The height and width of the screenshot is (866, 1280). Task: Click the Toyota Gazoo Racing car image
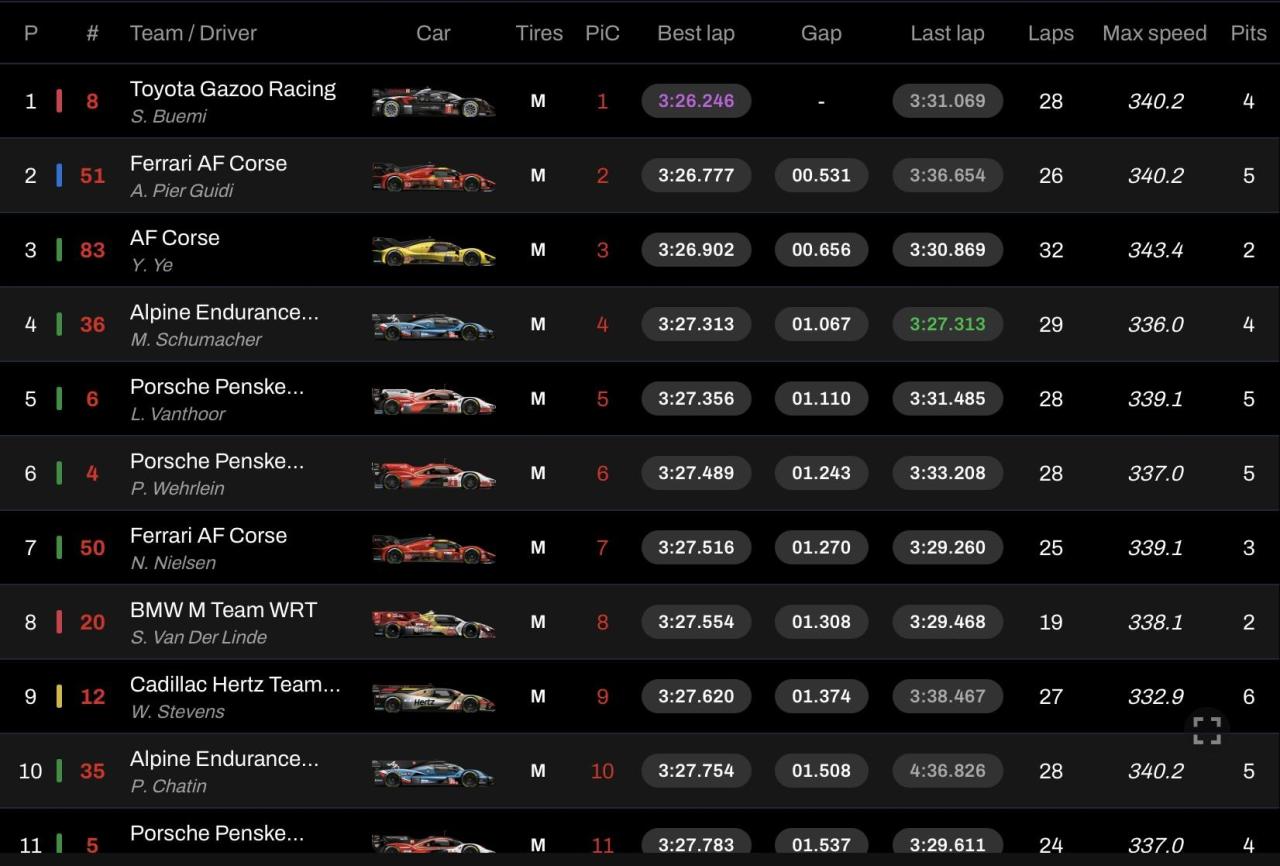(433, 102)
